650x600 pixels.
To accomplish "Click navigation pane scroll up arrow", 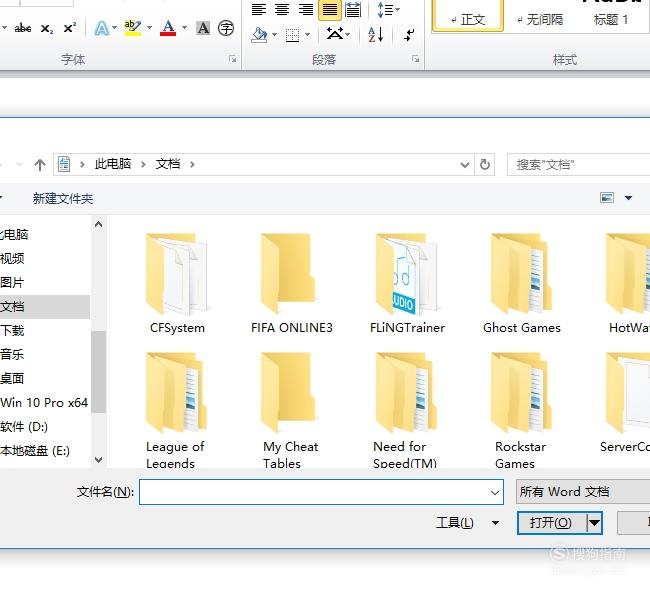I will pos(99,225).
